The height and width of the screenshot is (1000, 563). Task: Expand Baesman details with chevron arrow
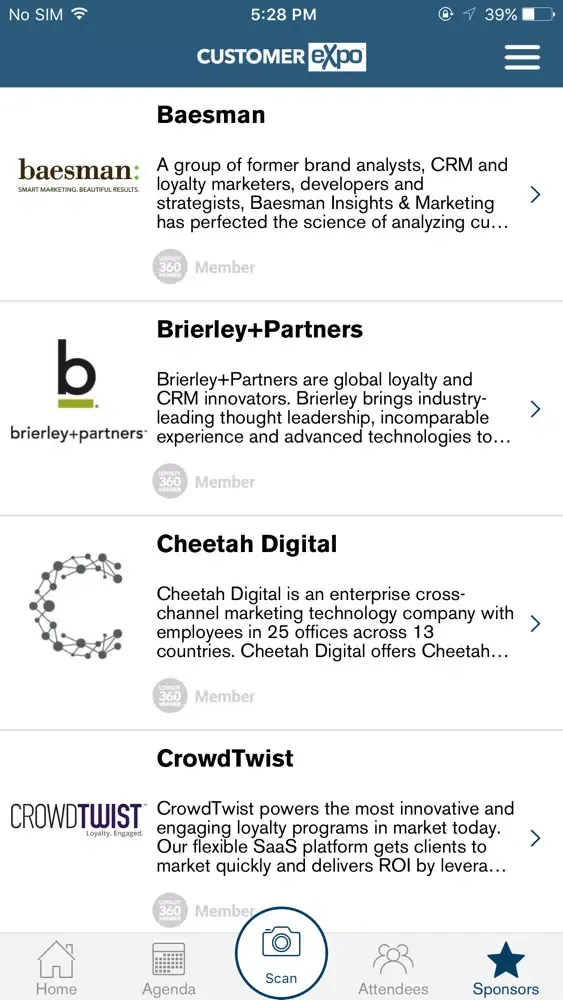click(535, 195)
